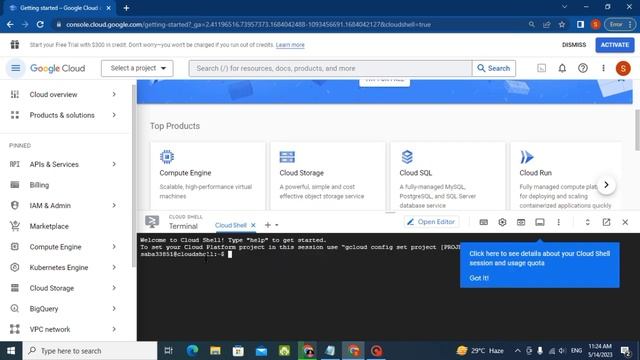Open Windows Start menu
Screen dimensions: 640x360
tap(11, 351)
